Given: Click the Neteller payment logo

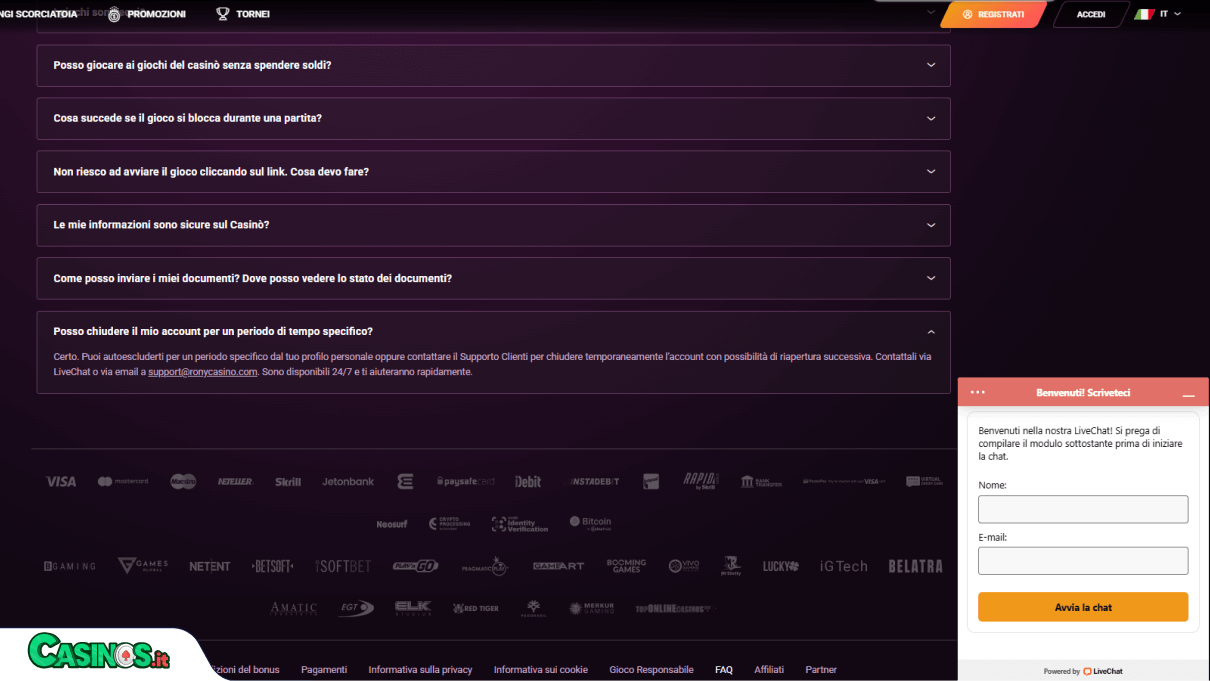Looking at the screenshot, I should 236,482.
